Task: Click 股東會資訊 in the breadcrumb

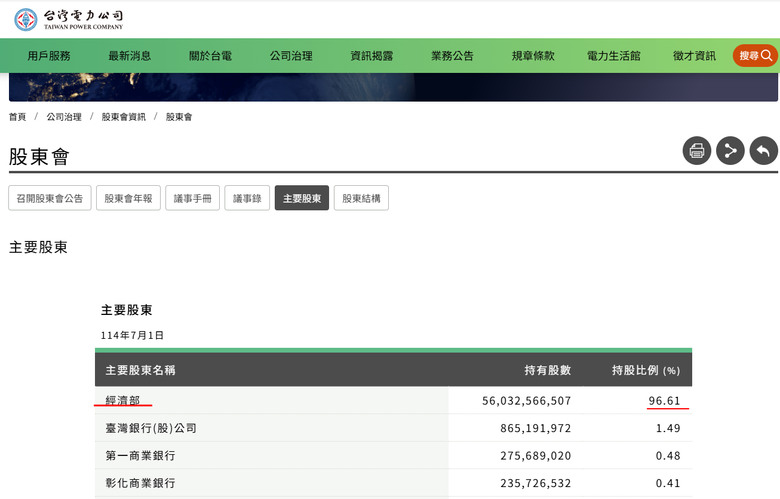Action: coord(124,117)
